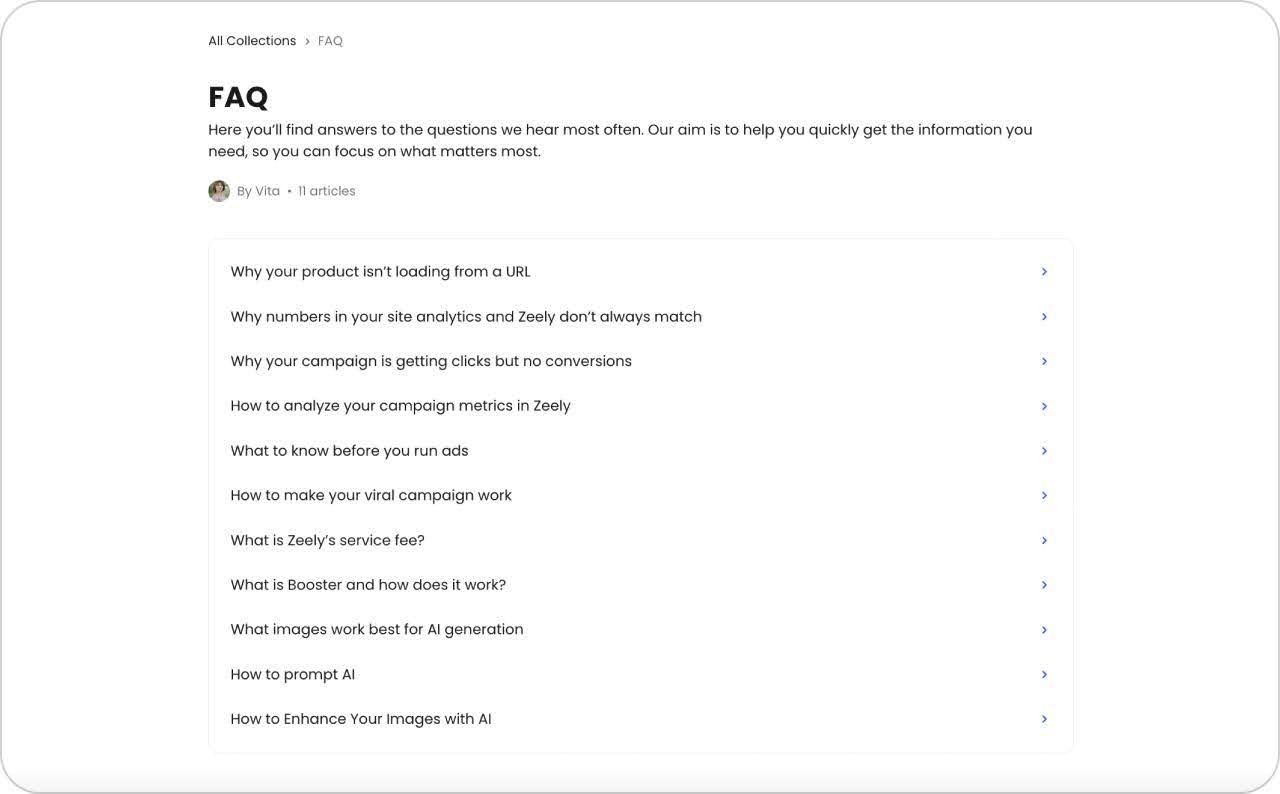Viewport: 1280px width, 794px height.
Task: Click chevron for 'What to know before you run ads'
Action: pyautogui.click(x=1044, y=451)
